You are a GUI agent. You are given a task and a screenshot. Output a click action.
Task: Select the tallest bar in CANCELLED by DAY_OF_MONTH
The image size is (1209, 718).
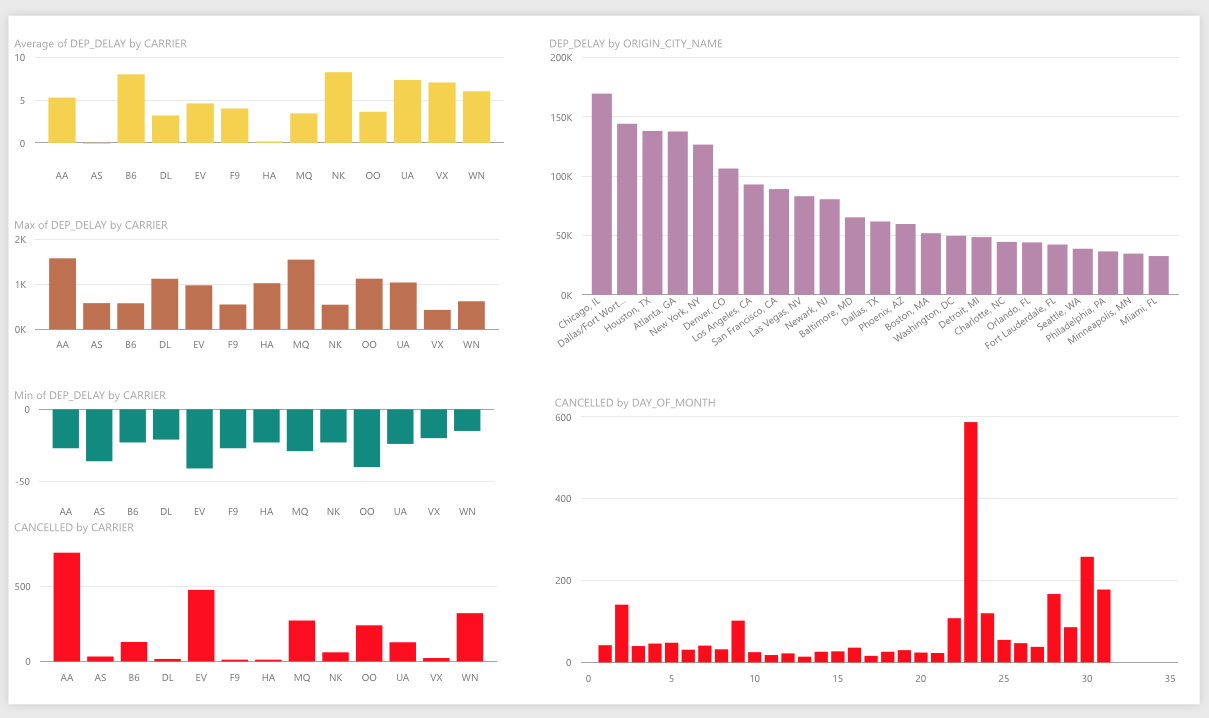970,542
